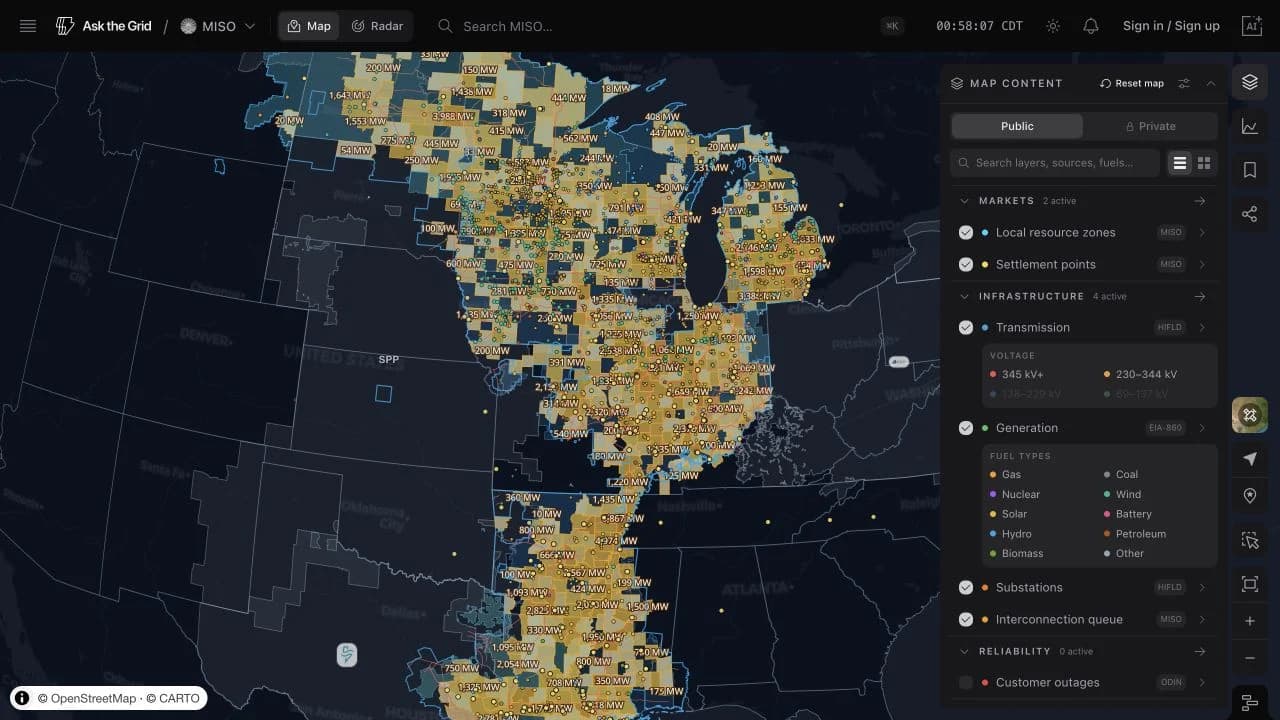Click Sign in / Sign up
Image resolution: width=1280 pixels, height=720 pixels.
click(1171, 26)
